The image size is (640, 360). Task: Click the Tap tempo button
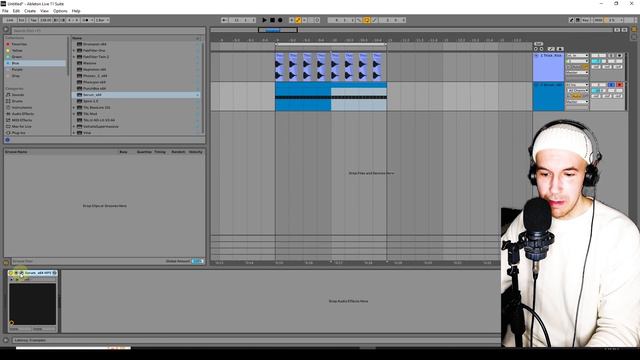[33, 20]
